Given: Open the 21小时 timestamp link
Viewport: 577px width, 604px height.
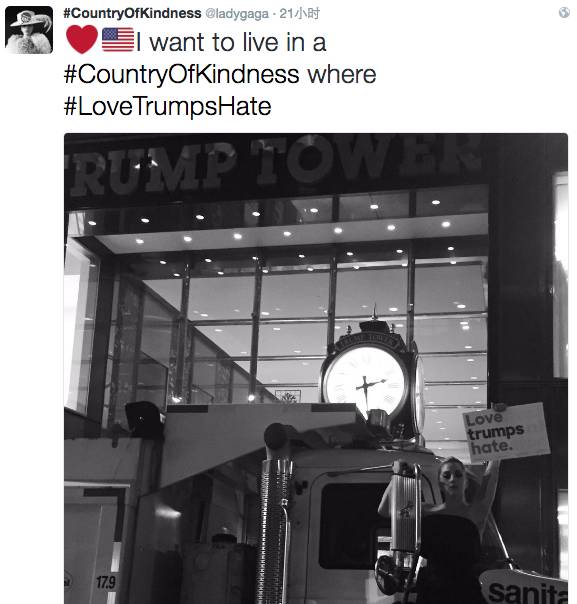Looking at the screenshot, I should (x=299, y=13).
